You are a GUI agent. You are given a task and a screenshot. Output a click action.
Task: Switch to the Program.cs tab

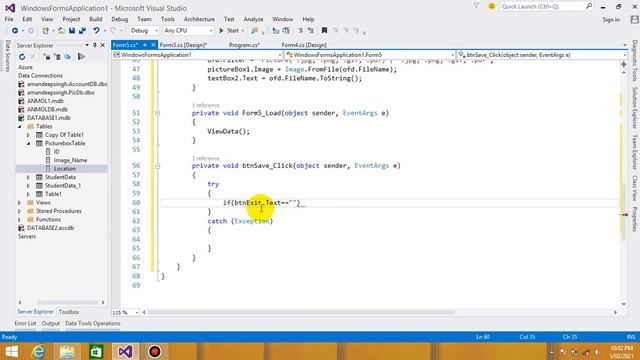click(244, 45)
